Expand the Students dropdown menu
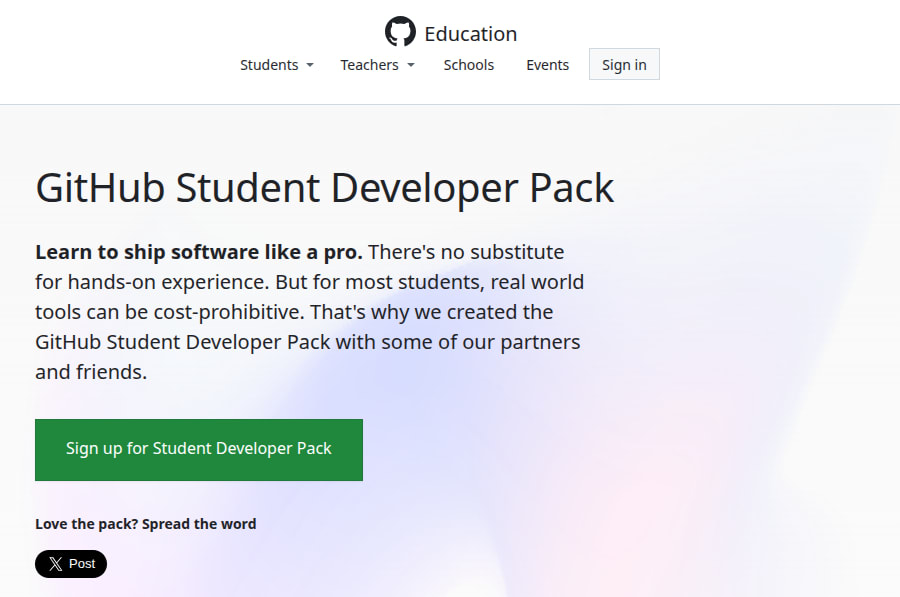The height and width of the screenshot is (597, 900). coord(277,65)
